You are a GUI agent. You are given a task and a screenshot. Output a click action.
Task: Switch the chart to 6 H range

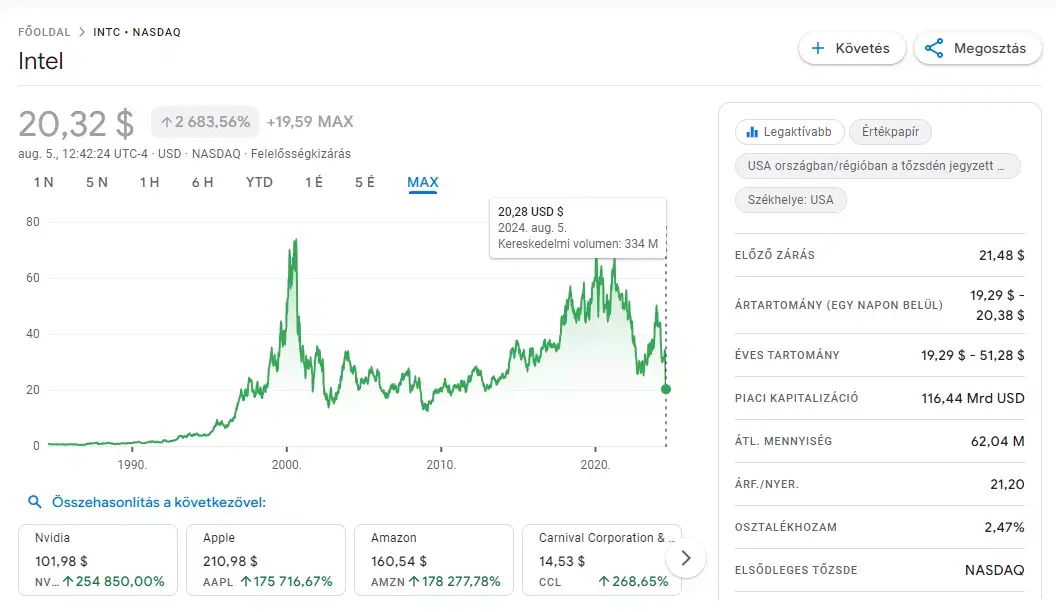click(x=203, y=182)
